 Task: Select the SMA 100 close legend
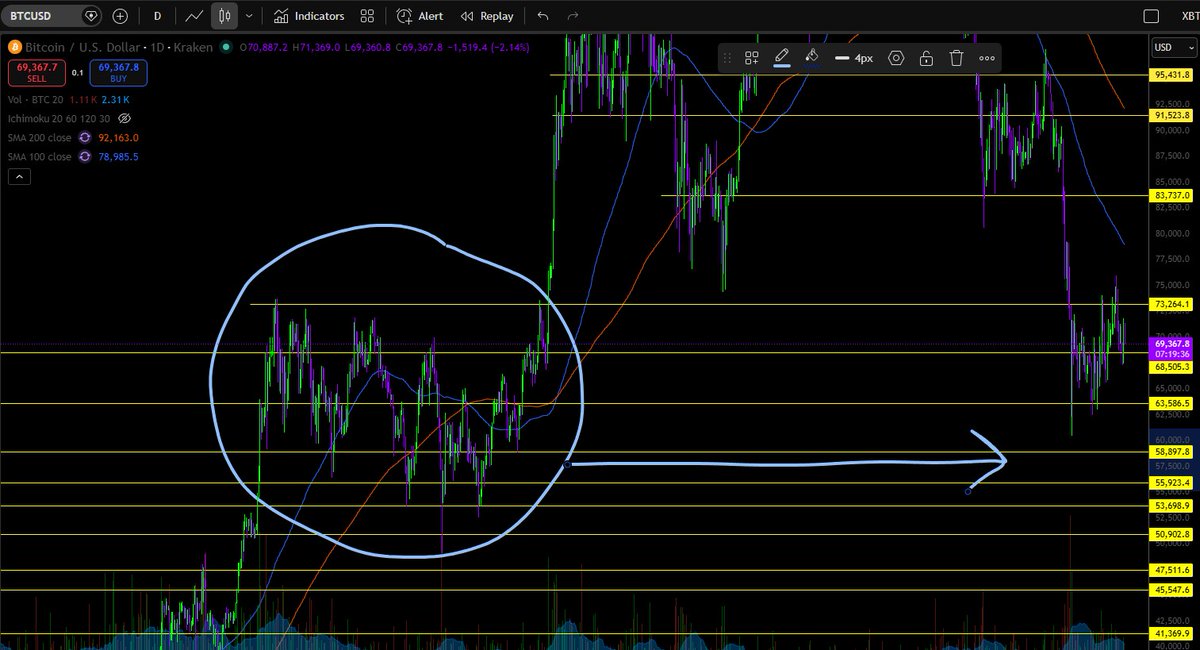[42, 157]
